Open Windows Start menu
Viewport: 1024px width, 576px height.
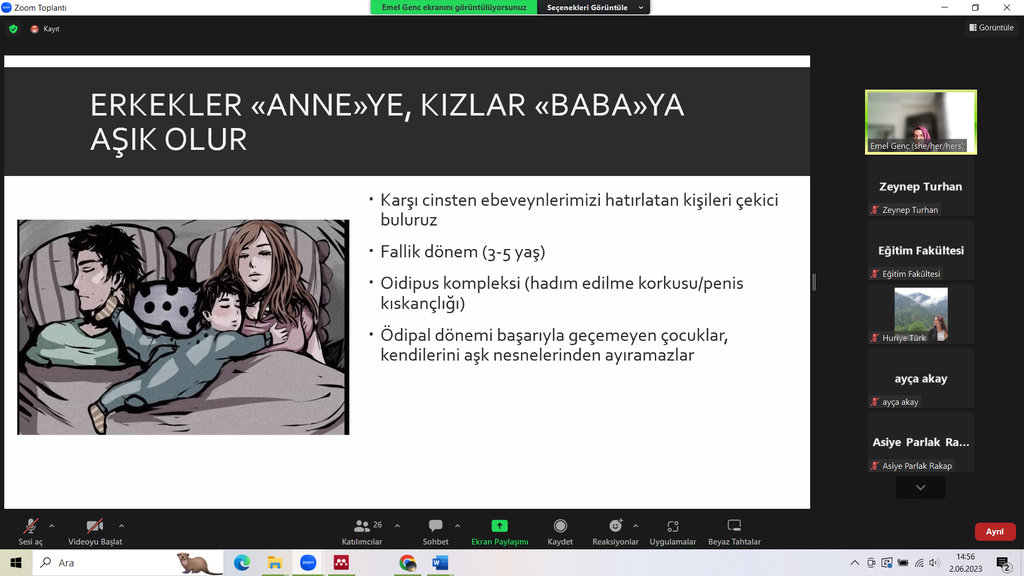(x=16, y=562)
